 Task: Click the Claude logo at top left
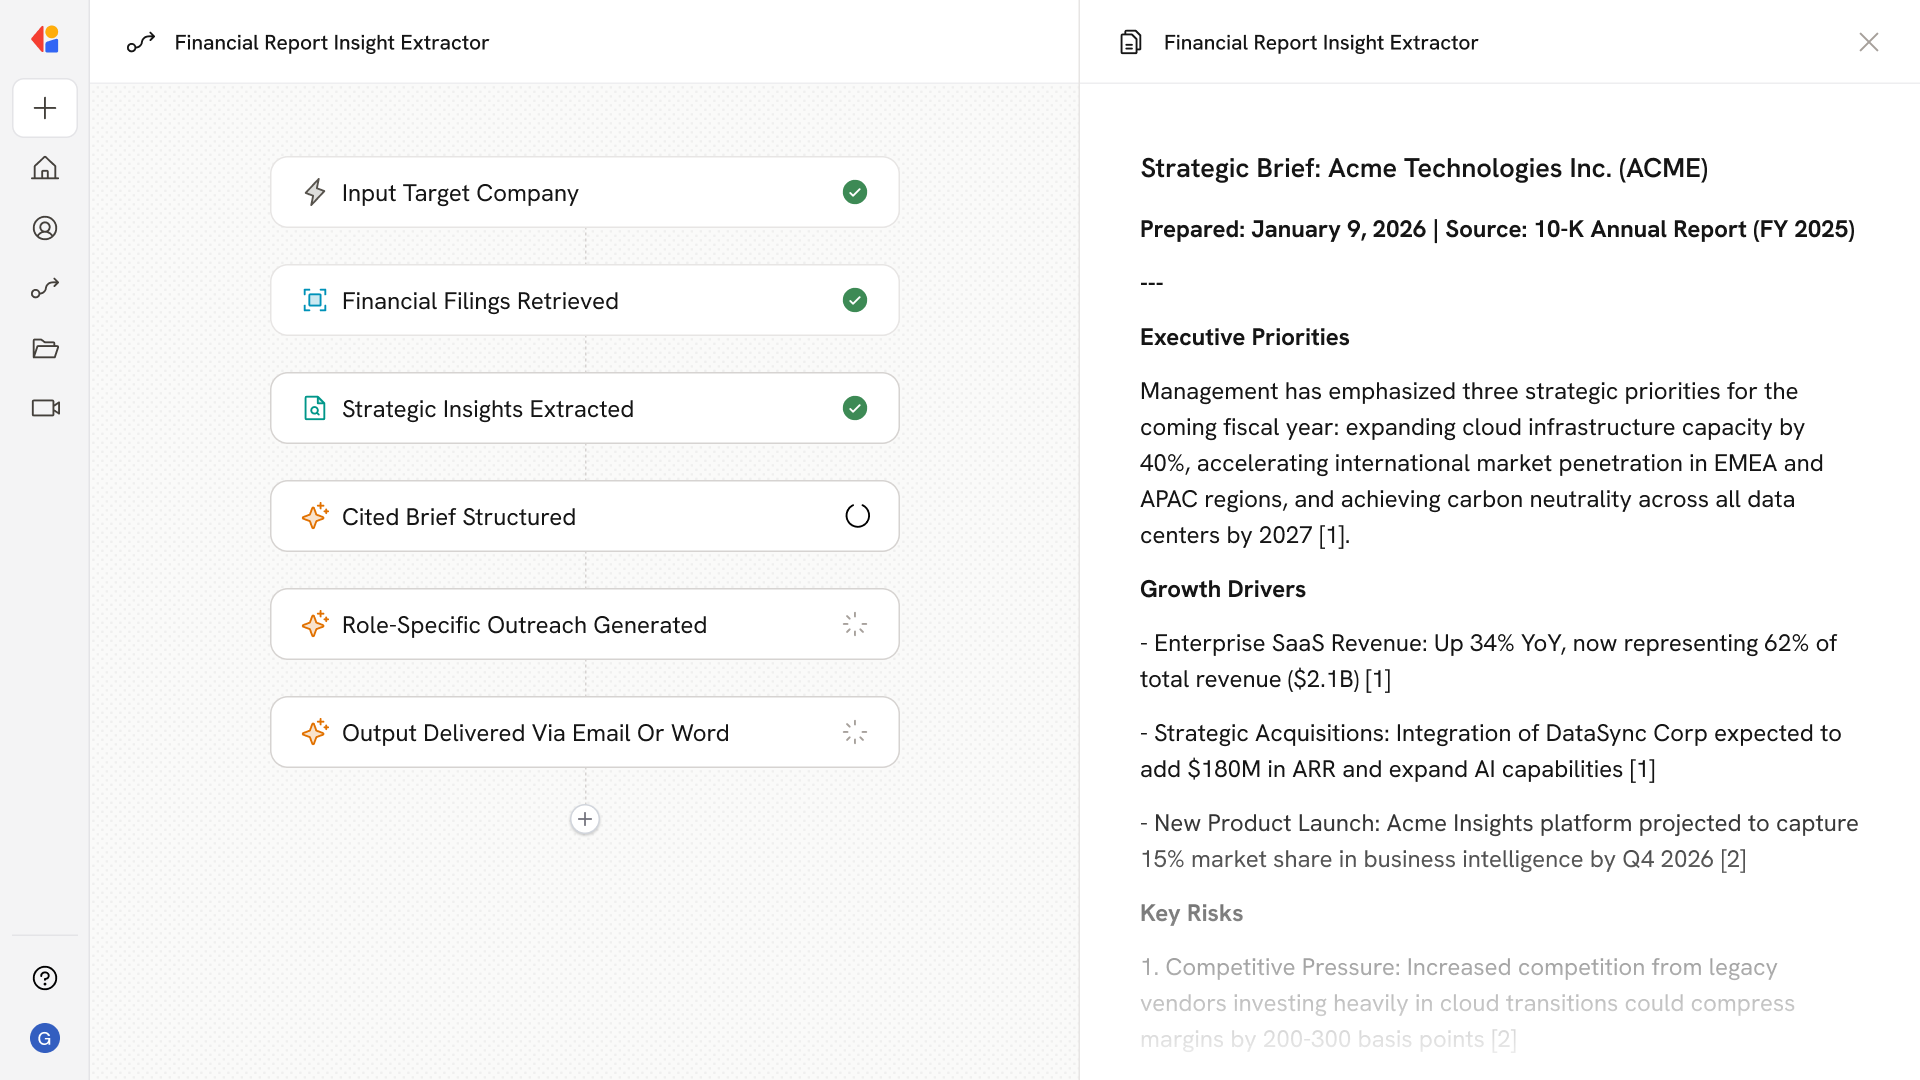click(x=45, y=39)
